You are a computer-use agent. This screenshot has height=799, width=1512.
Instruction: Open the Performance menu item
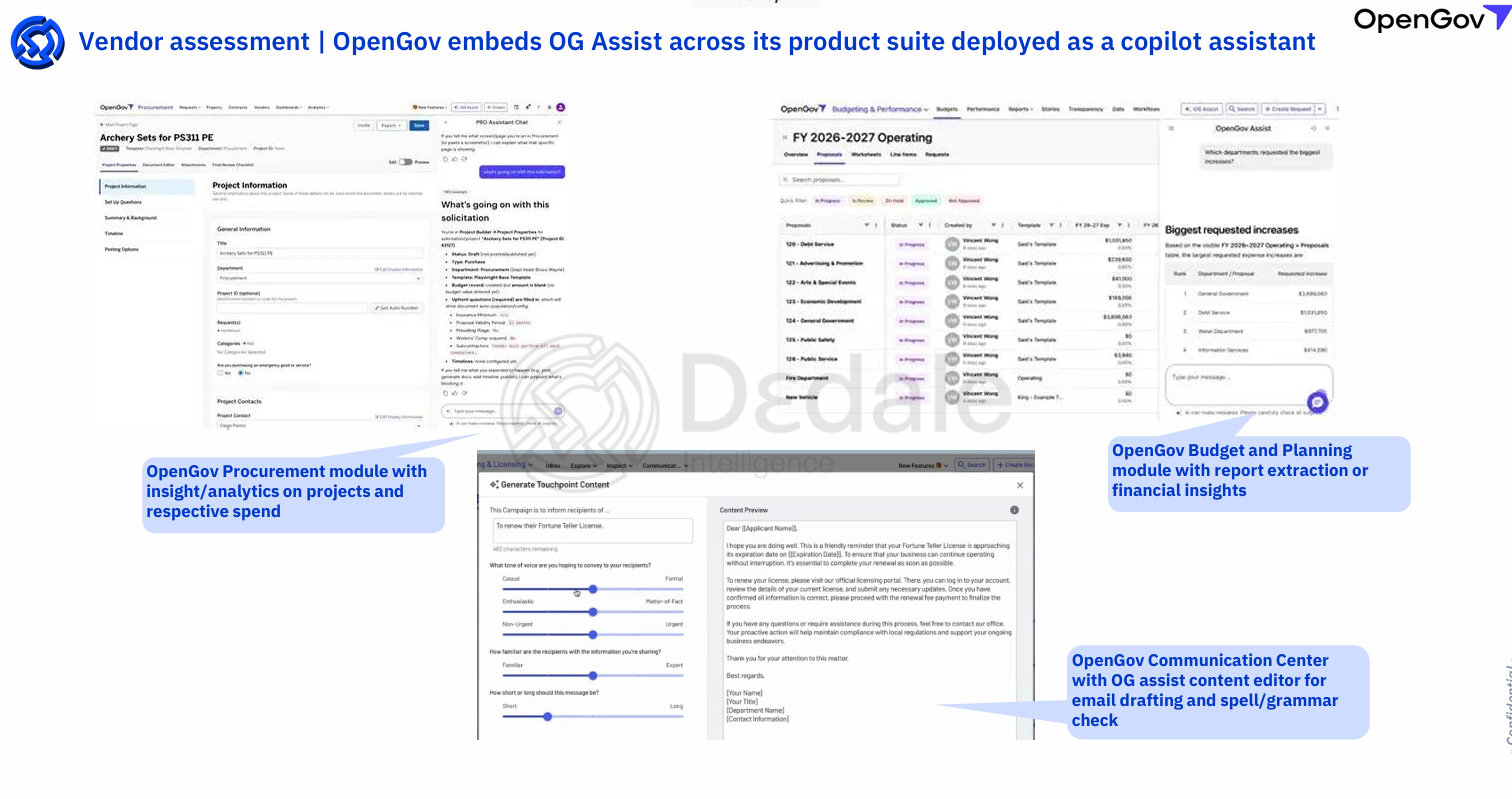coord(983,109)
